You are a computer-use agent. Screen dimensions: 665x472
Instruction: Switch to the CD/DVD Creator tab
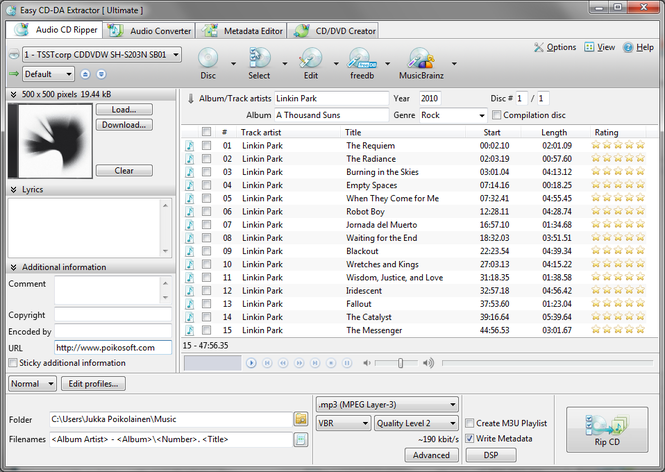(x=334, y=31)
